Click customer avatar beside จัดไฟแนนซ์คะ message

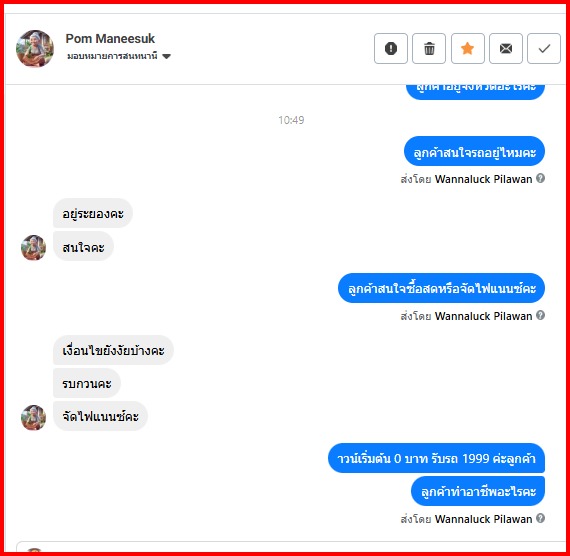point(33,418)
